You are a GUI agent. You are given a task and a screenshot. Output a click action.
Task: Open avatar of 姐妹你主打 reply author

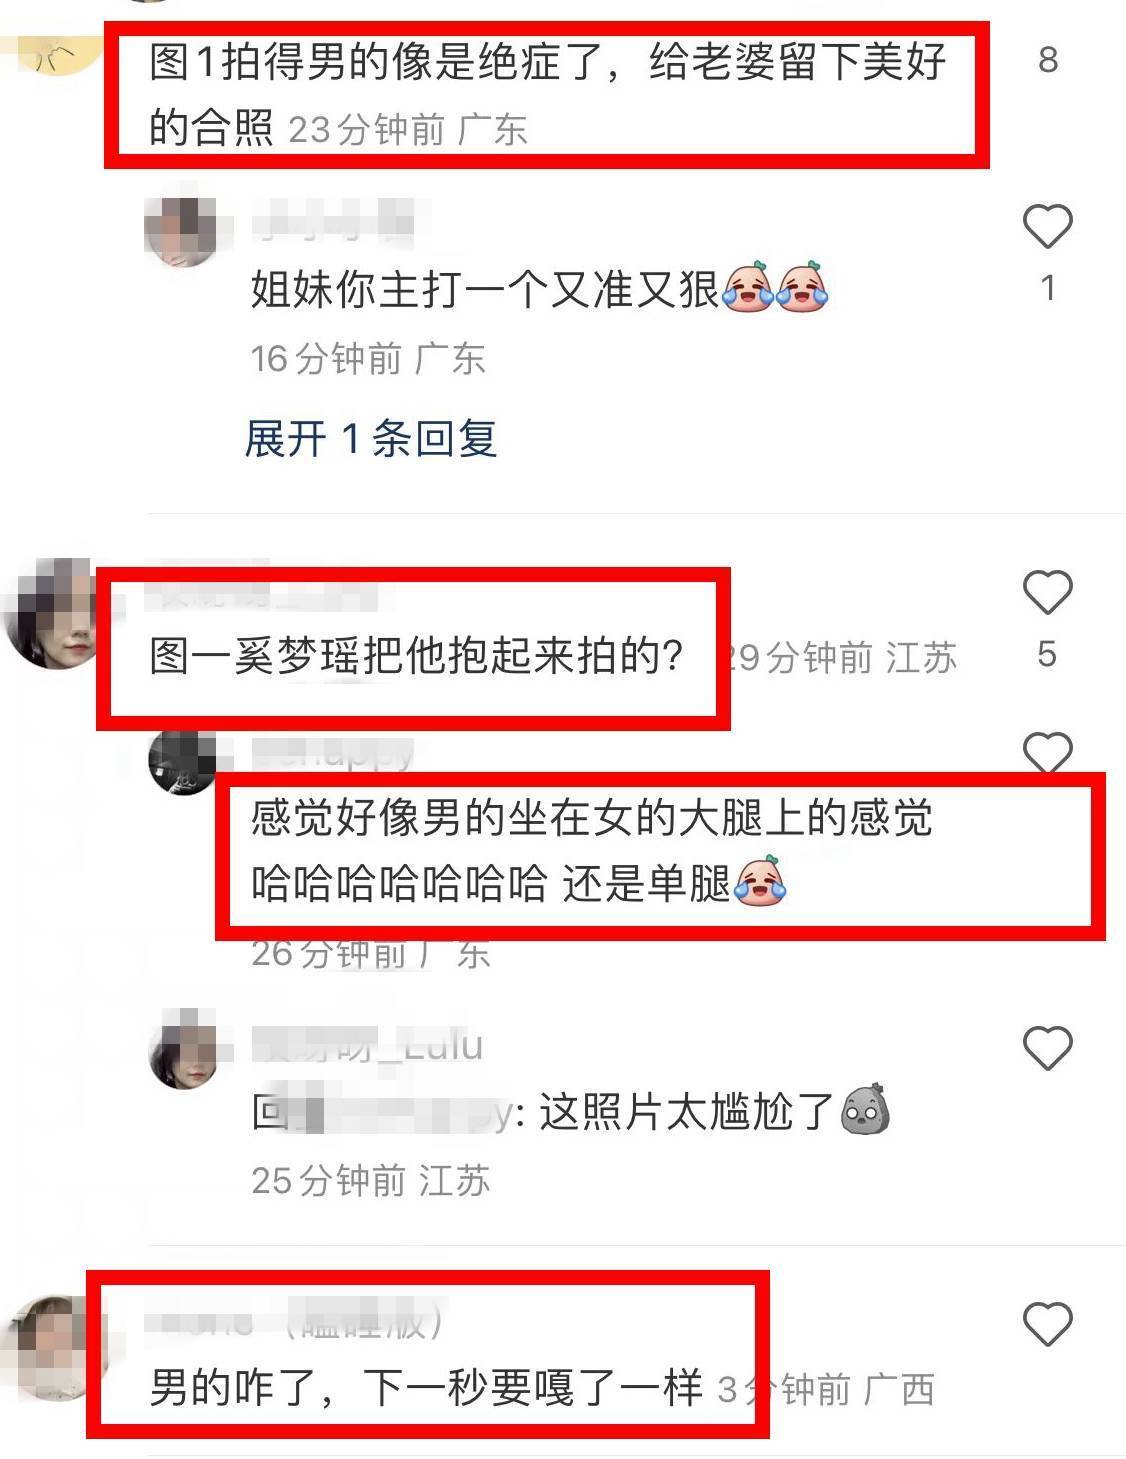[x=182, y=231]
